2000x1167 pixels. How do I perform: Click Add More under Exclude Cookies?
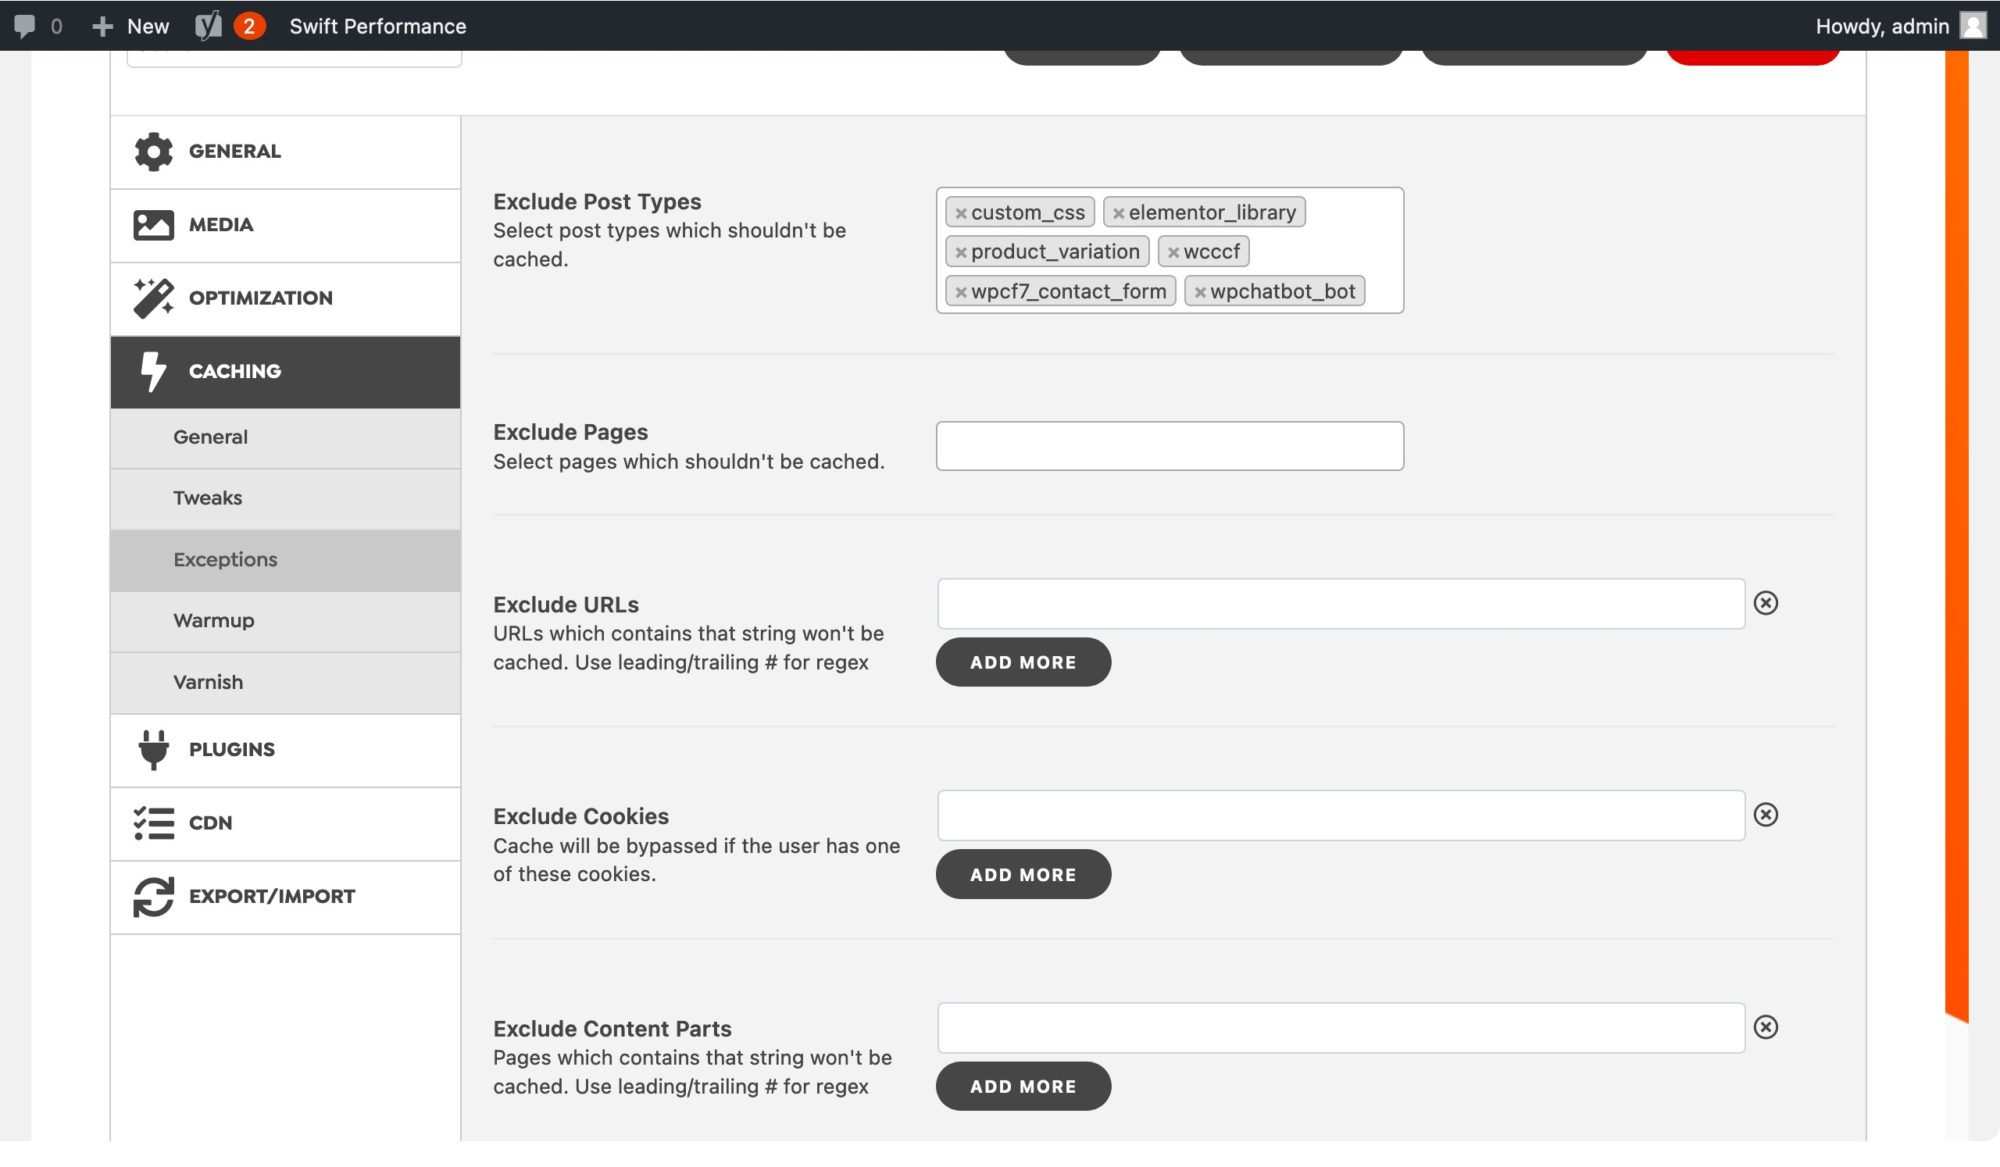point(1023,874)
